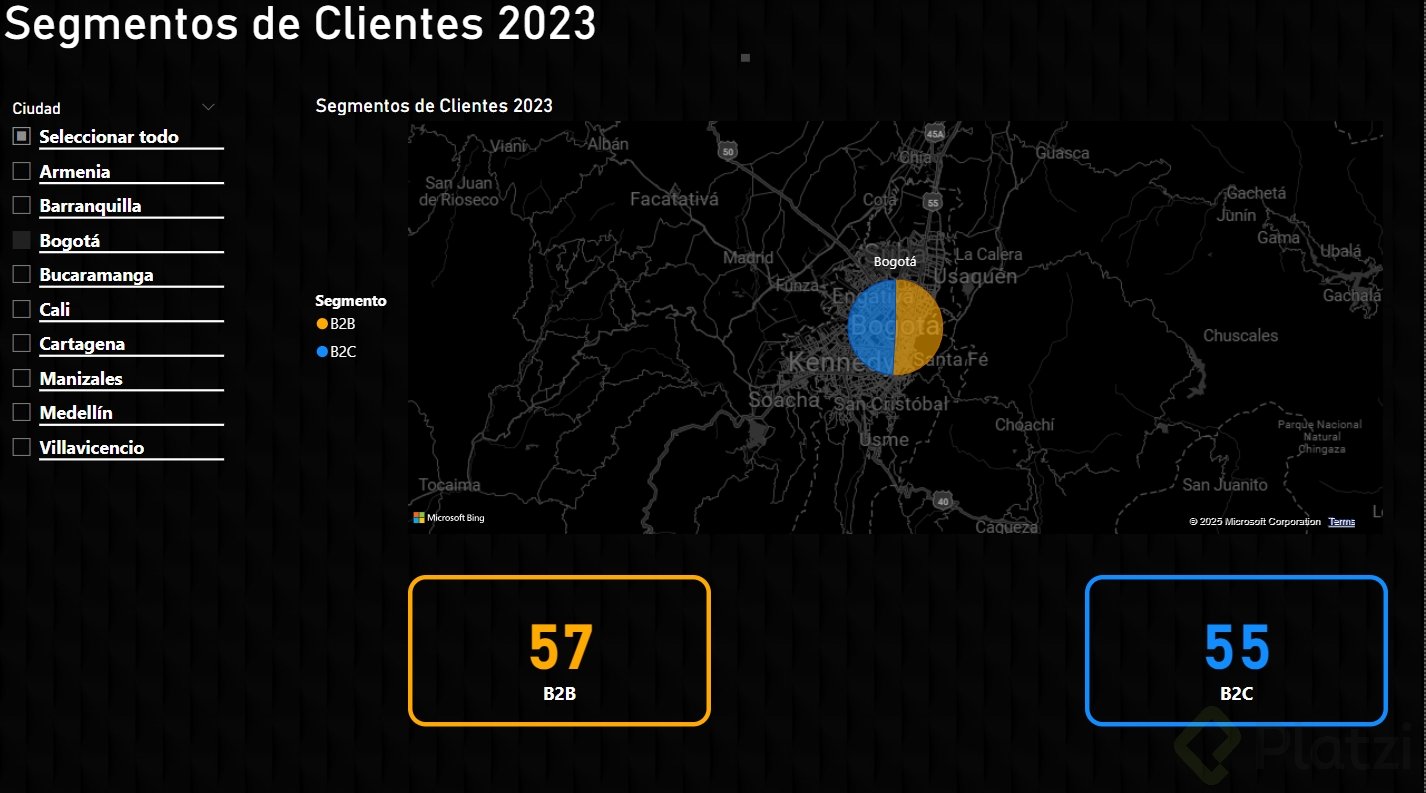Click the Tocaima label on the map
Viewport: 1426px width, 793px height.
coord(450,485)
